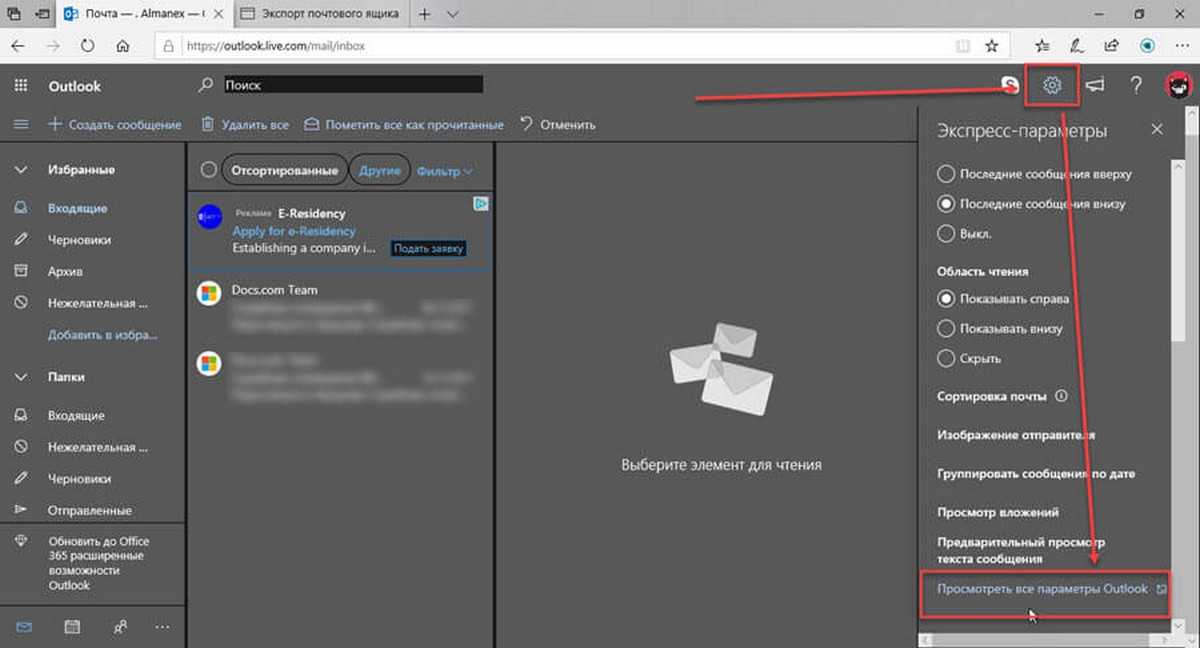Click 'Просмотреть все параметры Outlook' link
1200x648 pixels.
(1042, 589)
